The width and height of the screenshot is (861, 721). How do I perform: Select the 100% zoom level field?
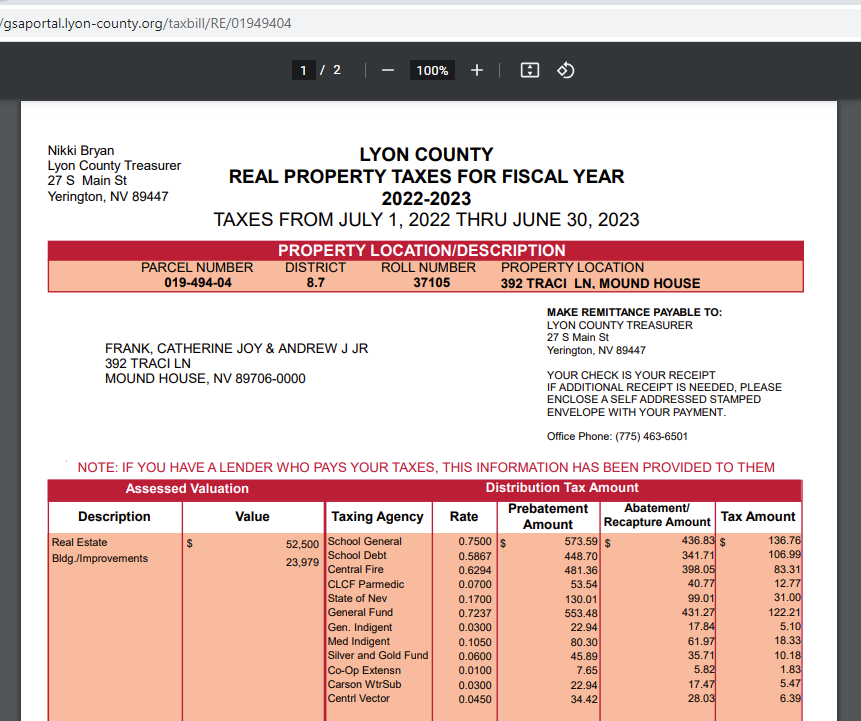(x=432, y=70)
